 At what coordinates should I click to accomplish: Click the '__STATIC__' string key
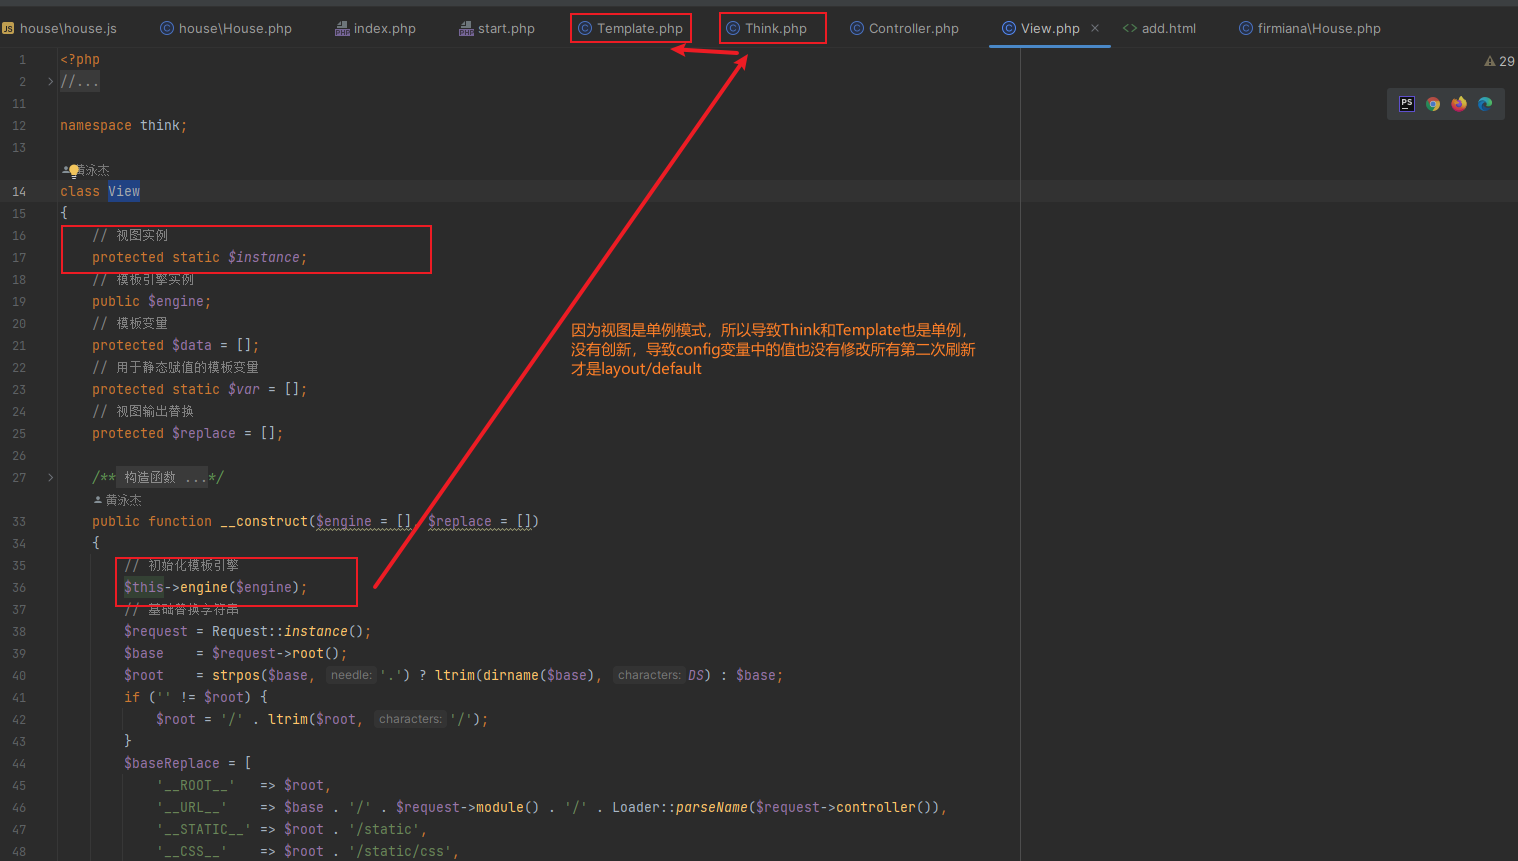204,829
